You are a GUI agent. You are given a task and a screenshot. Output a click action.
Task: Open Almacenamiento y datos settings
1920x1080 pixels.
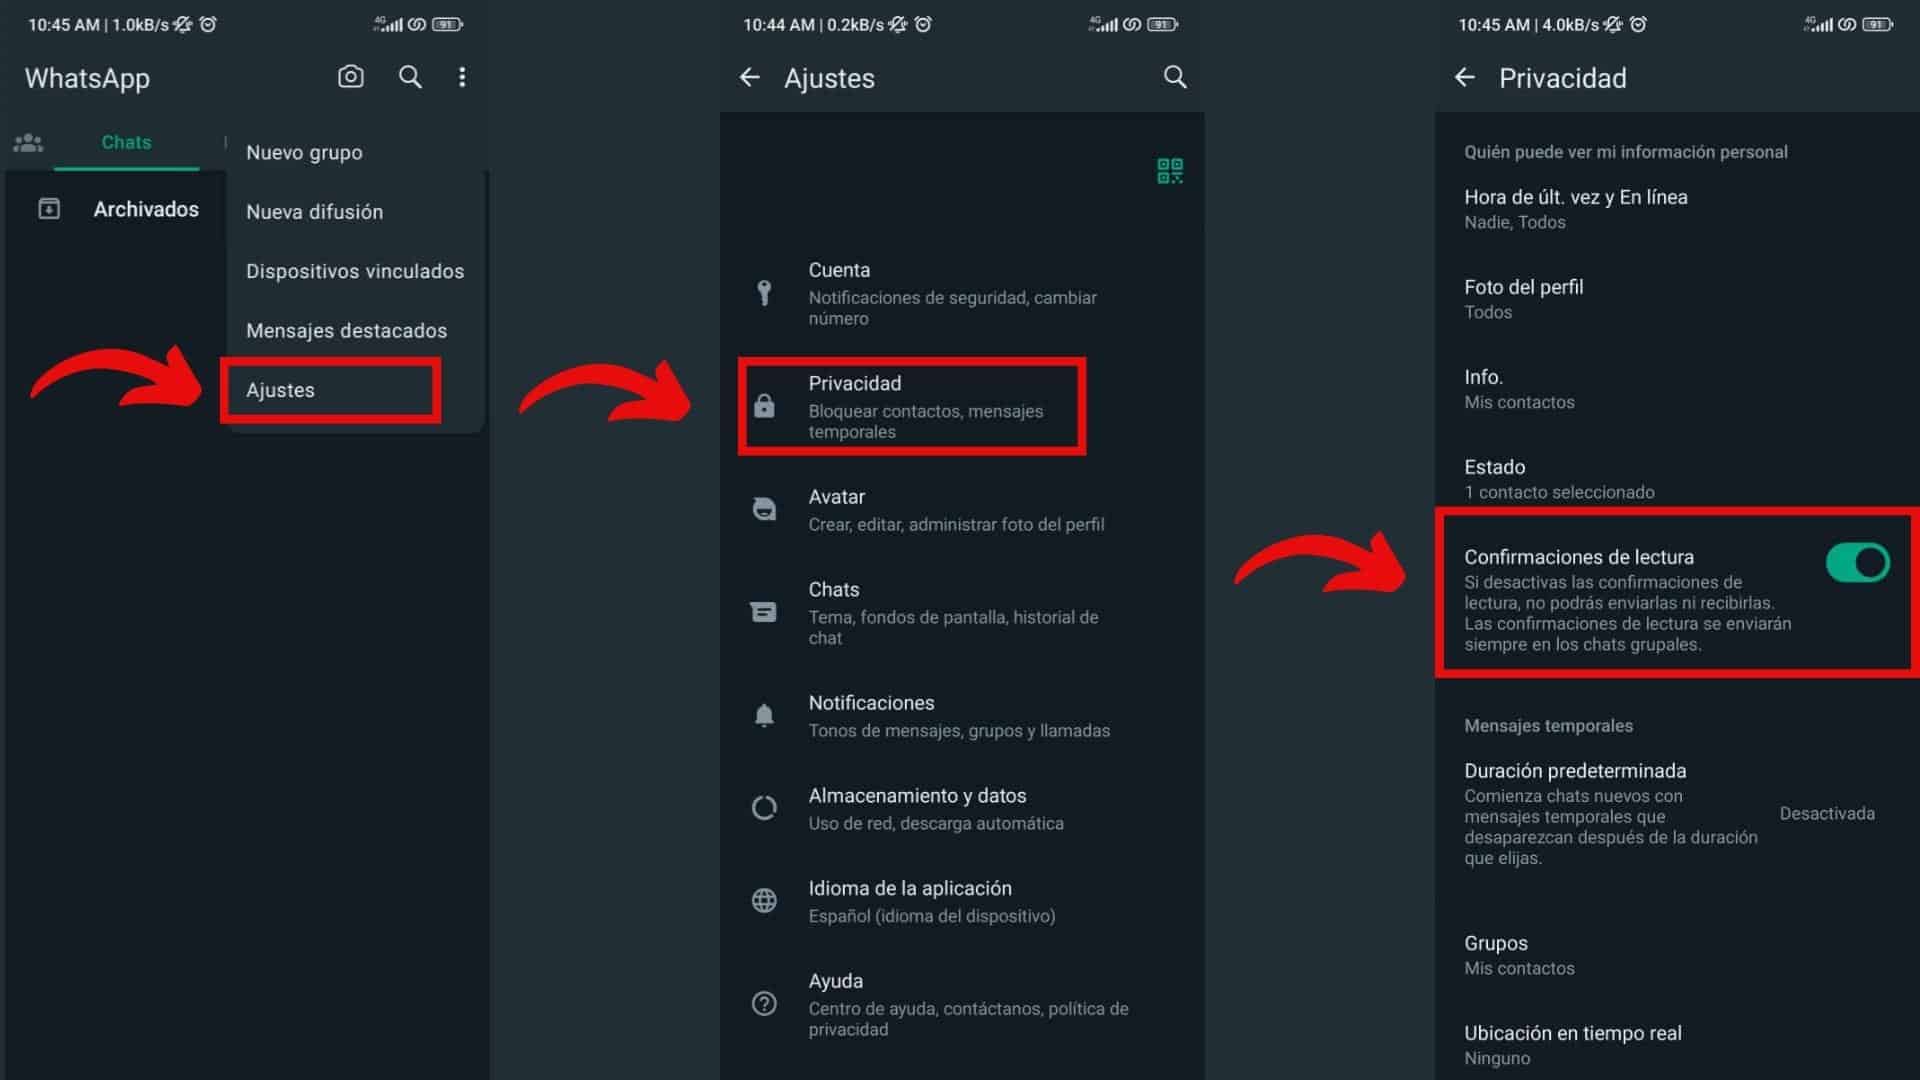962,808
